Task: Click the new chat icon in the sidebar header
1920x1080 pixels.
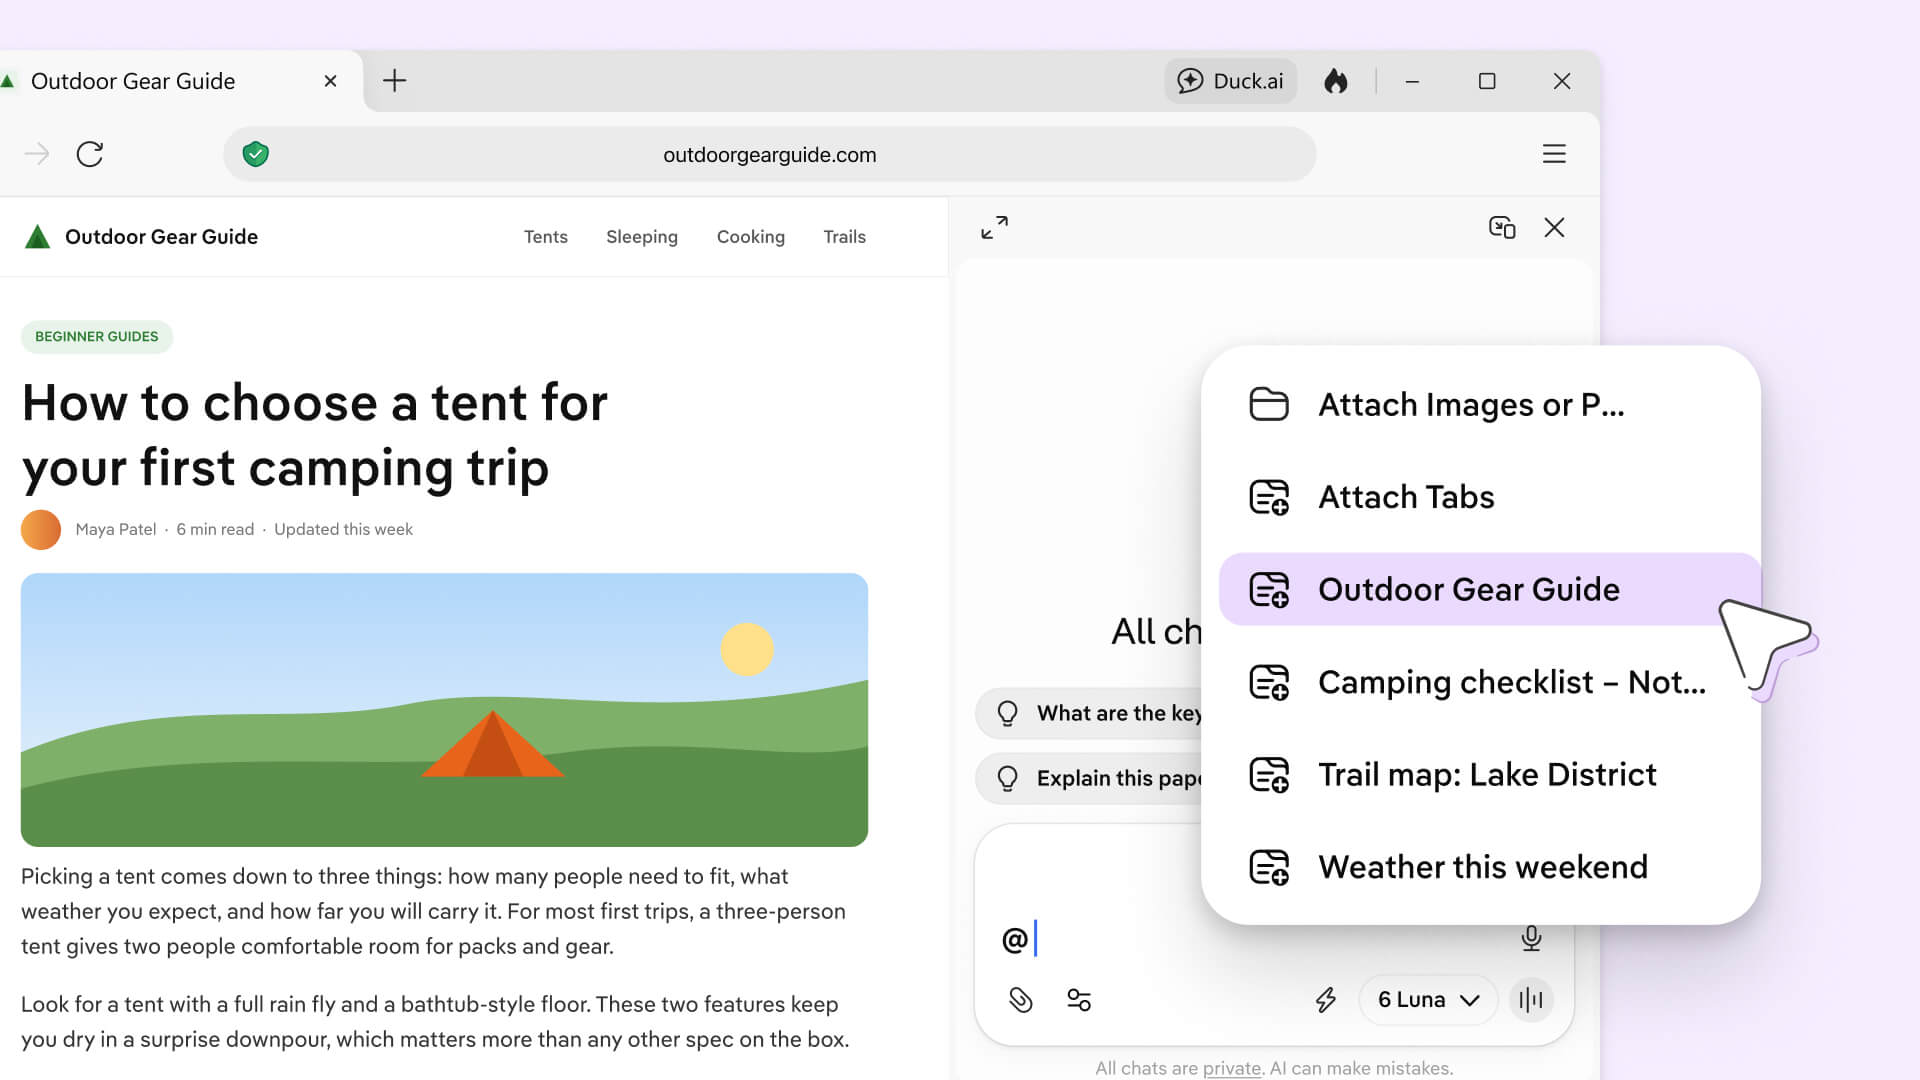Action: click(1502, 228)
